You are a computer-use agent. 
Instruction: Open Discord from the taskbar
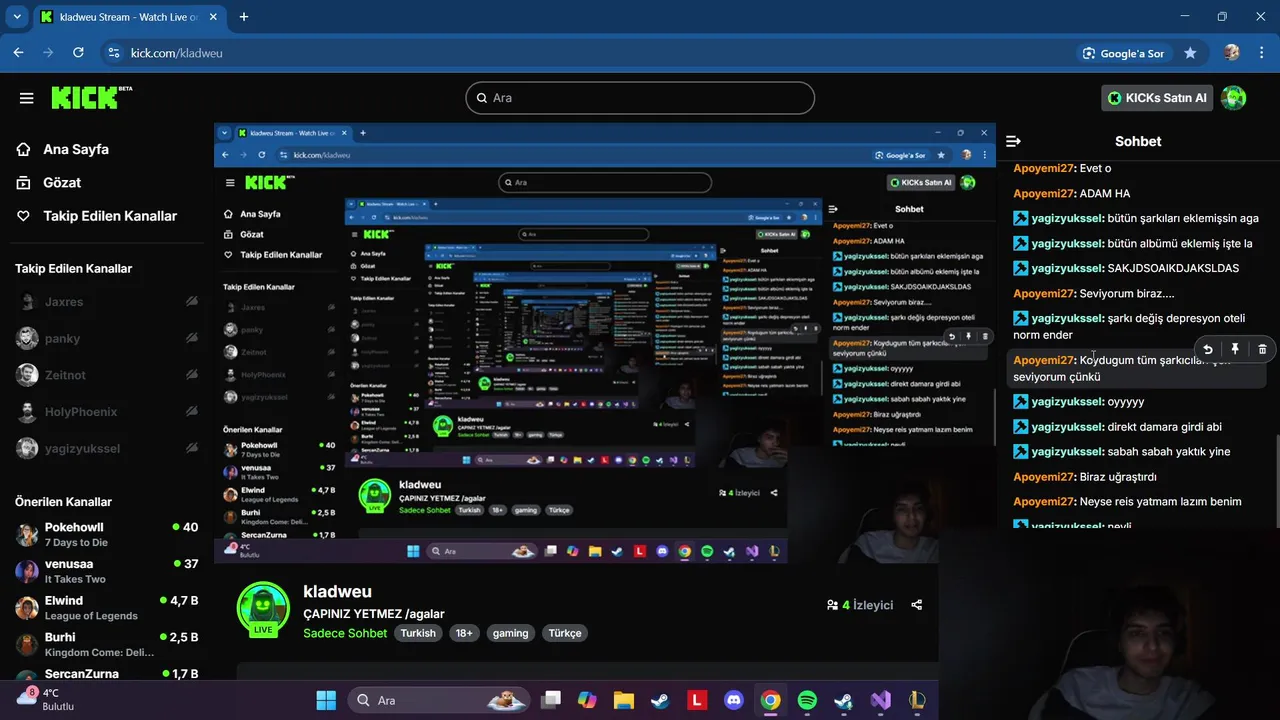733,700
